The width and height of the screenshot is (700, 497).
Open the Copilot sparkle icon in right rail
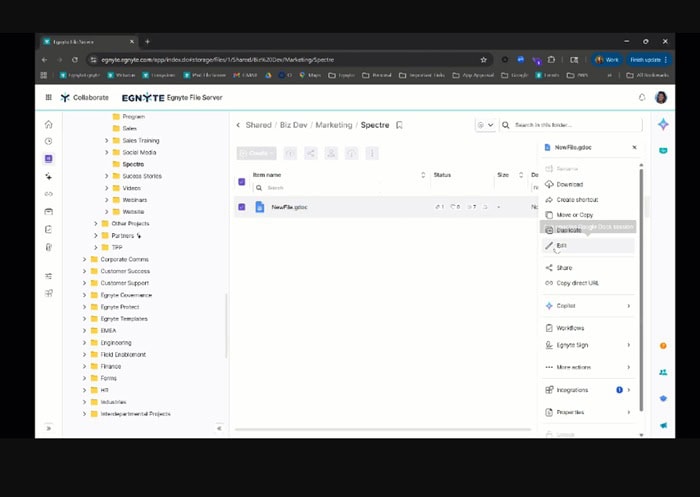663,124
